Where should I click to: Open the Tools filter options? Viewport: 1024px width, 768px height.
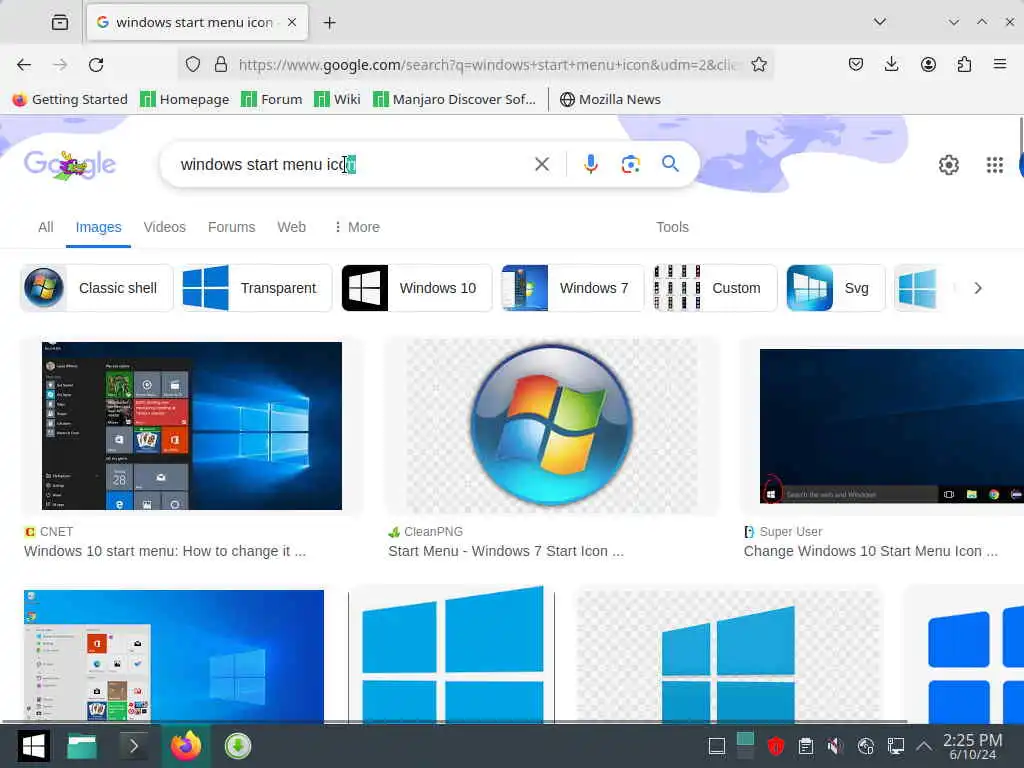click(x=672, y=227)
